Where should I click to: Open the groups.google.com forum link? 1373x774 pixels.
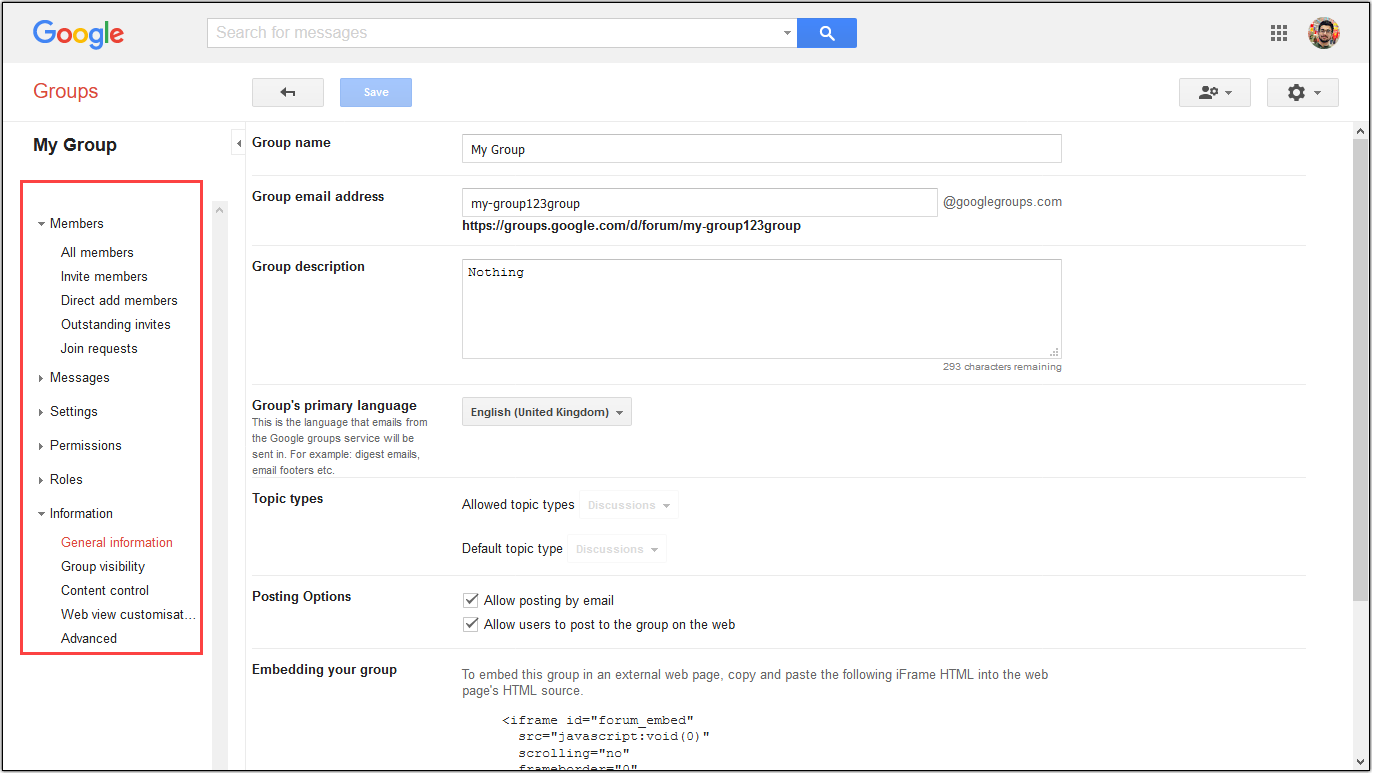(x=631, y=225)
